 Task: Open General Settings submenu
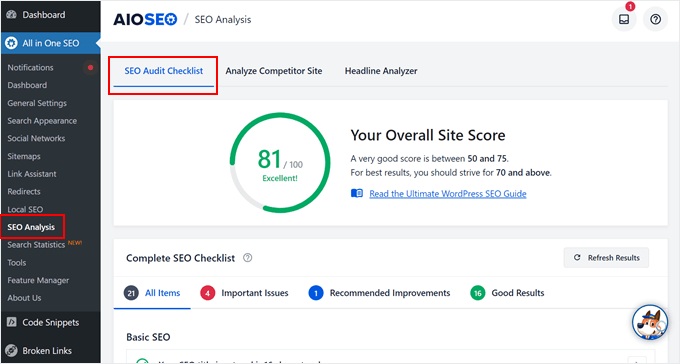tap(37, 103)
